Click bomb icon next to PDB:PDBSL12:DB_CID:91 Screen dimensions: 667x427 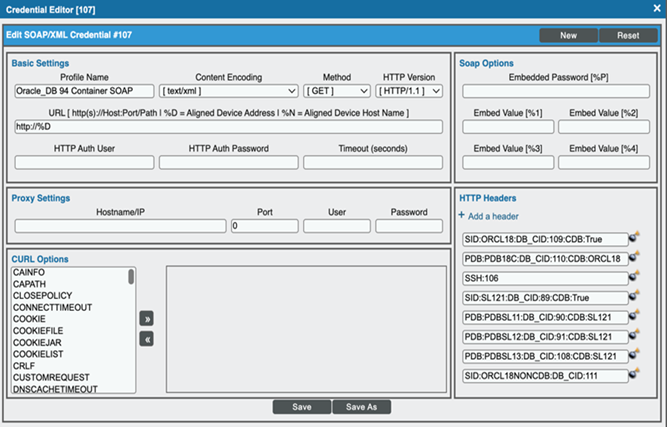pyautogui.click(x=634, y=335)
